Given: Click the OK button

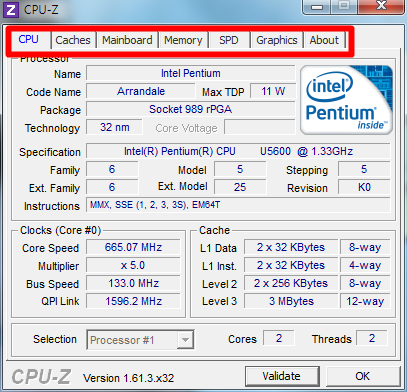Looking at the screenshot, I should 362,376.
